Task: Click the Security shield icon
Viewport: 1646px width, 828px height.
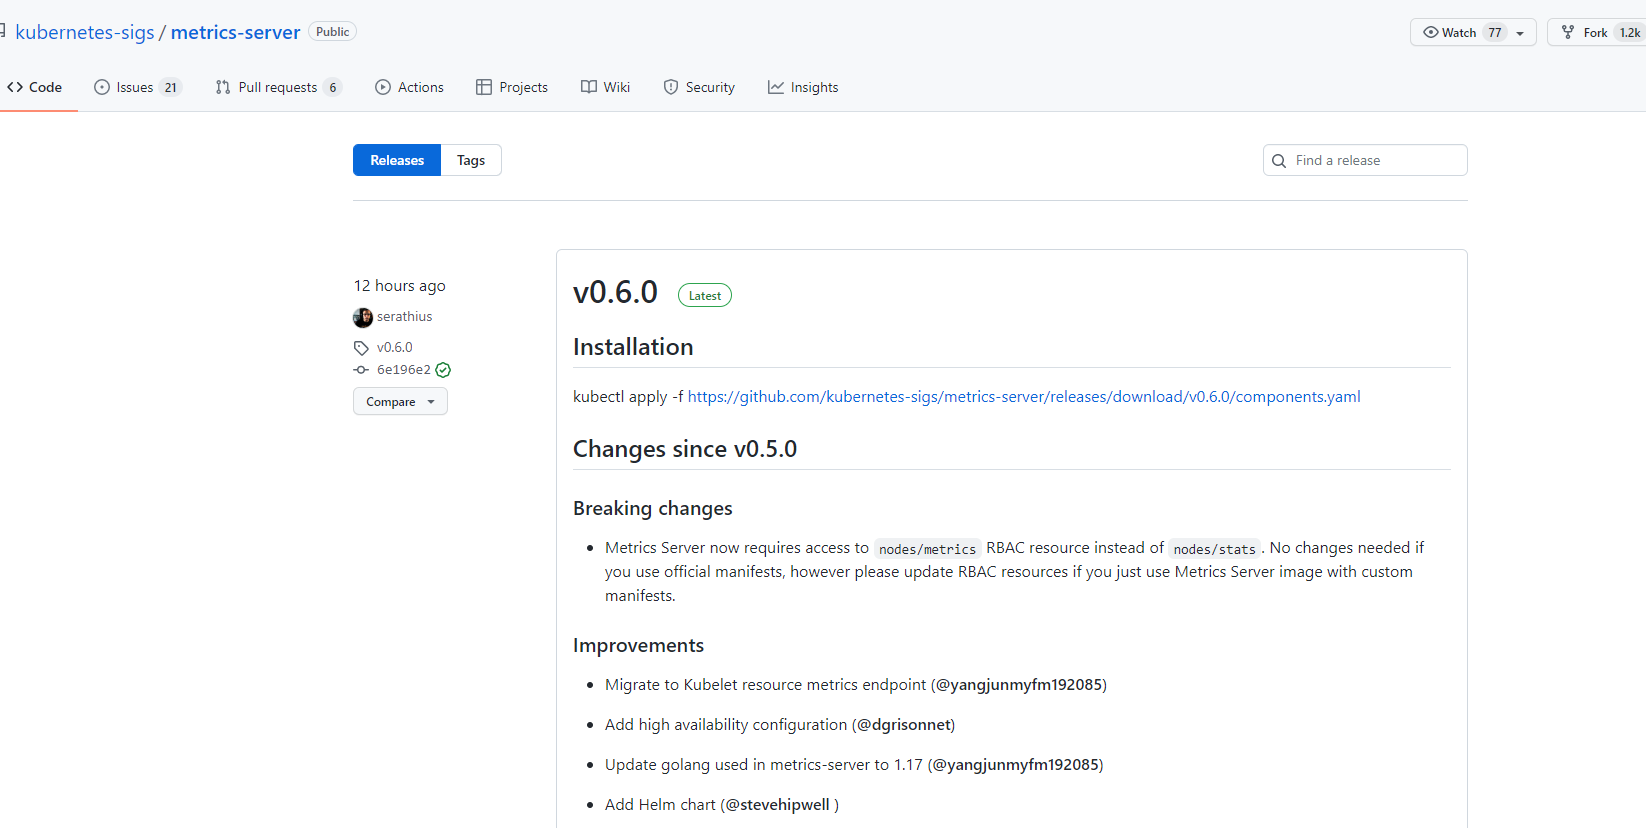Action: tap(671, 87)
